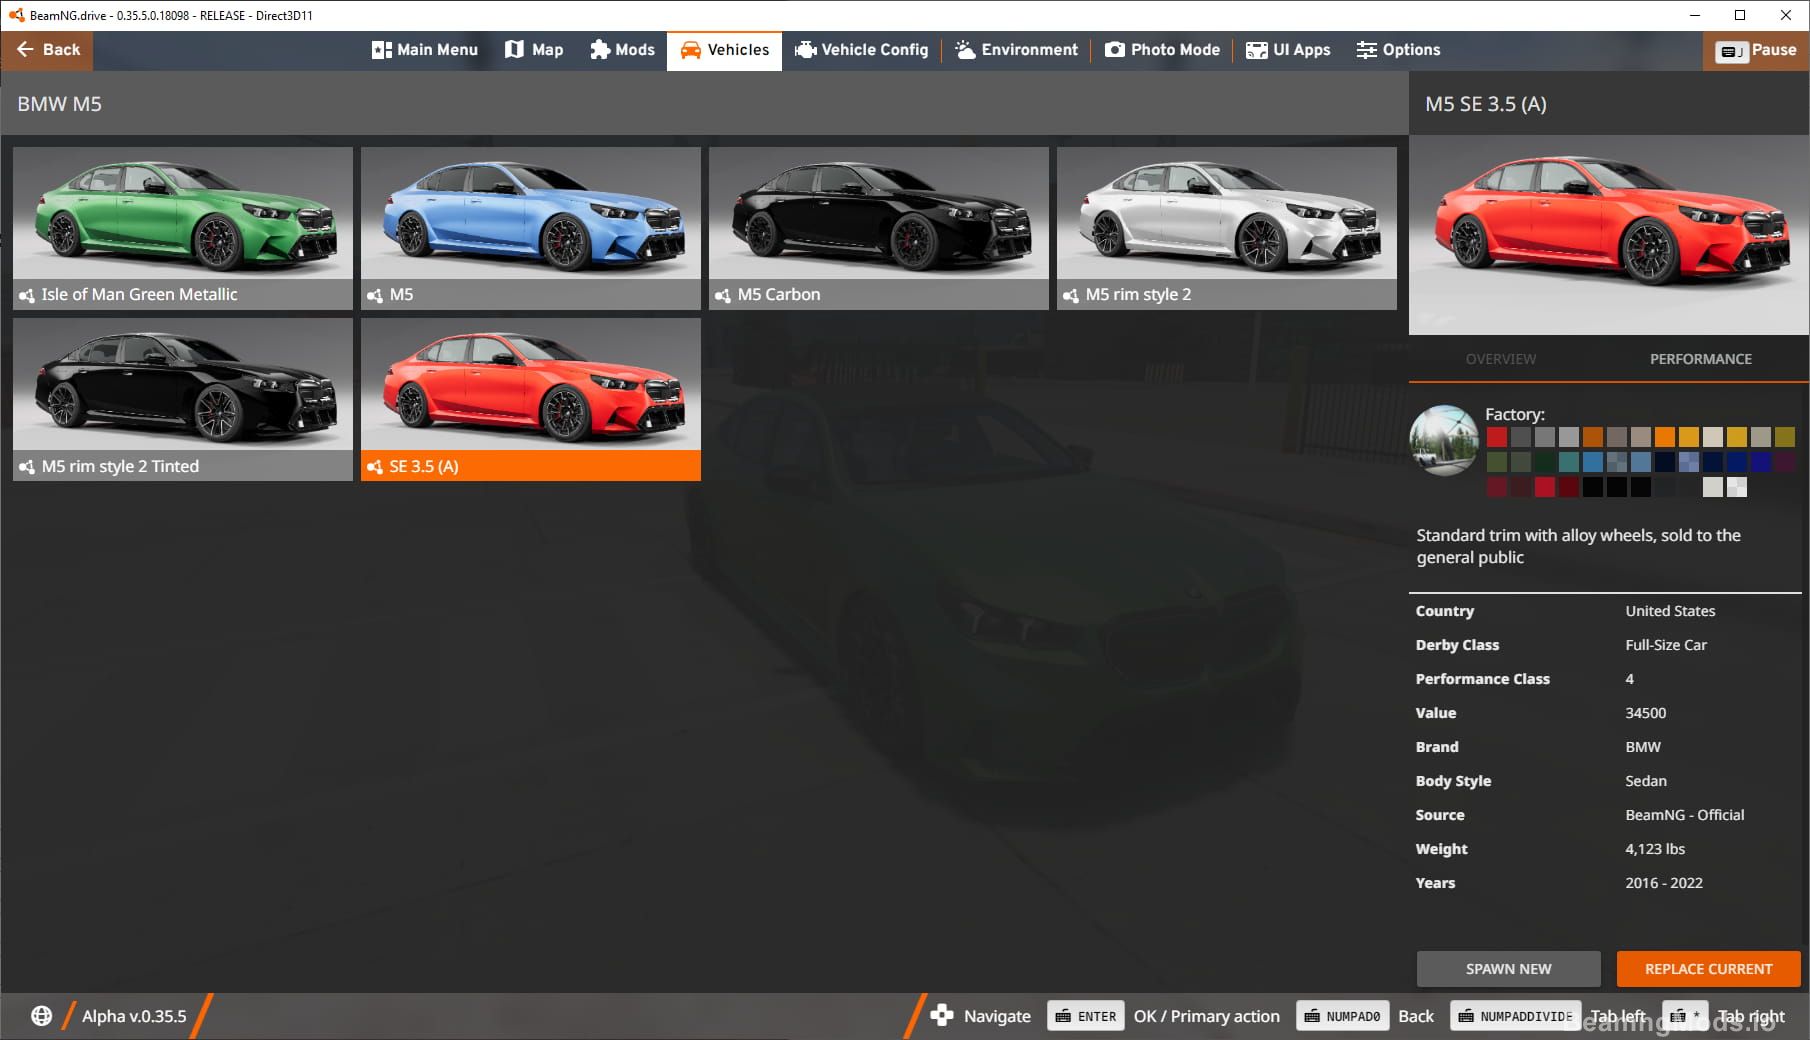Click the Value entry '34500'

(1645, 713)
